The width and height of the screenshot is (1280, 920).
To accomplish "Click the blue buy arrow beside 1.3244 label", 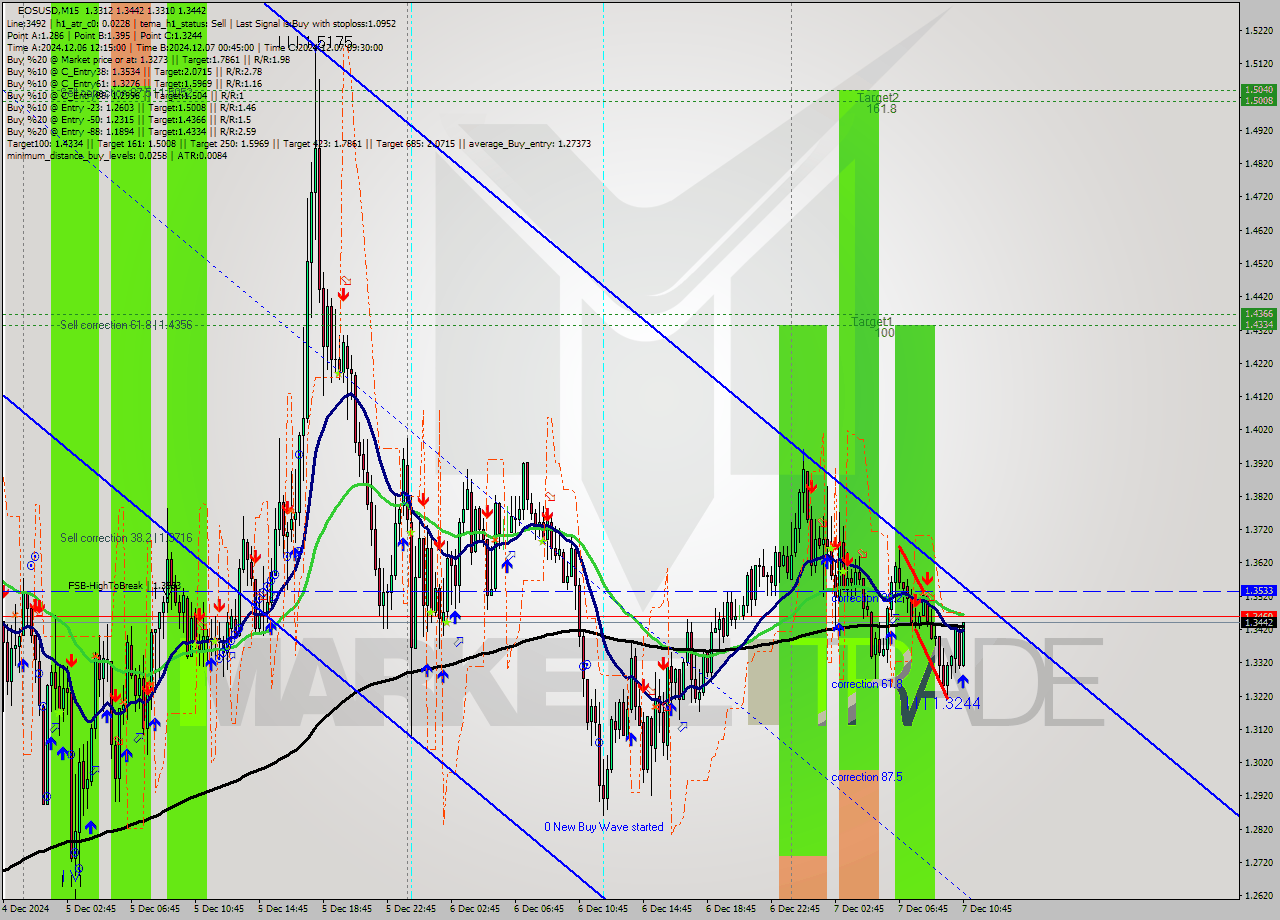I will pos(962,681).
